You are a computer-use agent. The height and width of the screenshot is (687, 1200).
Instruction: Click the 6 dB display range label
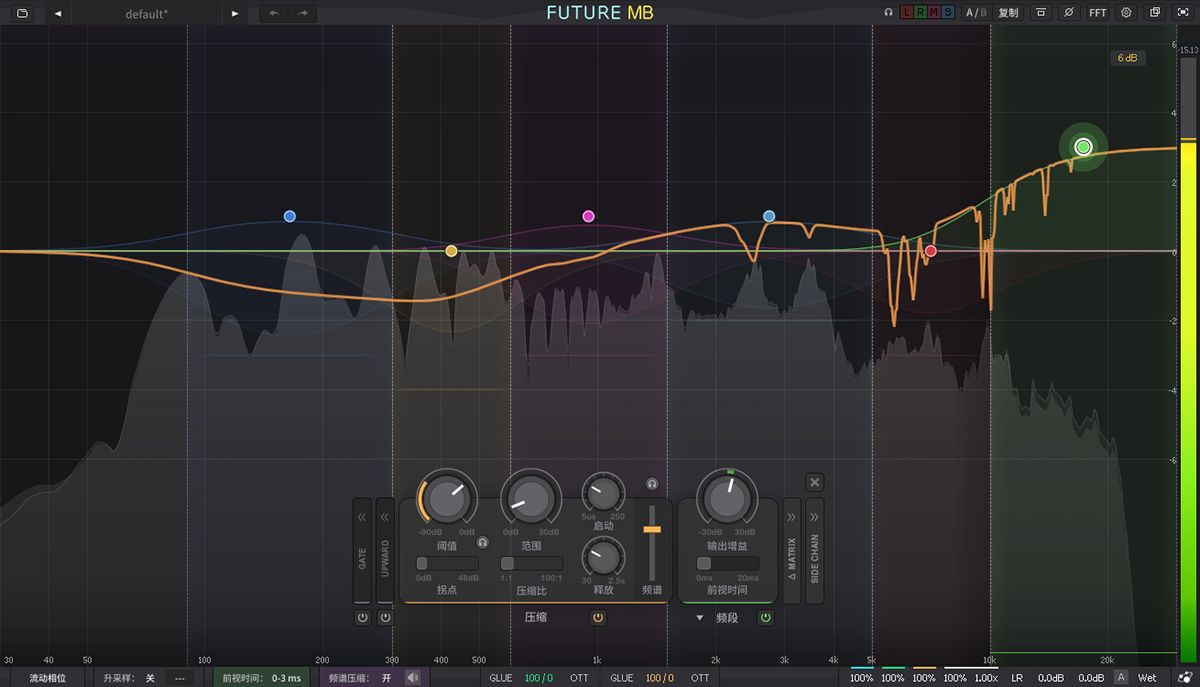coord(1127,58)
